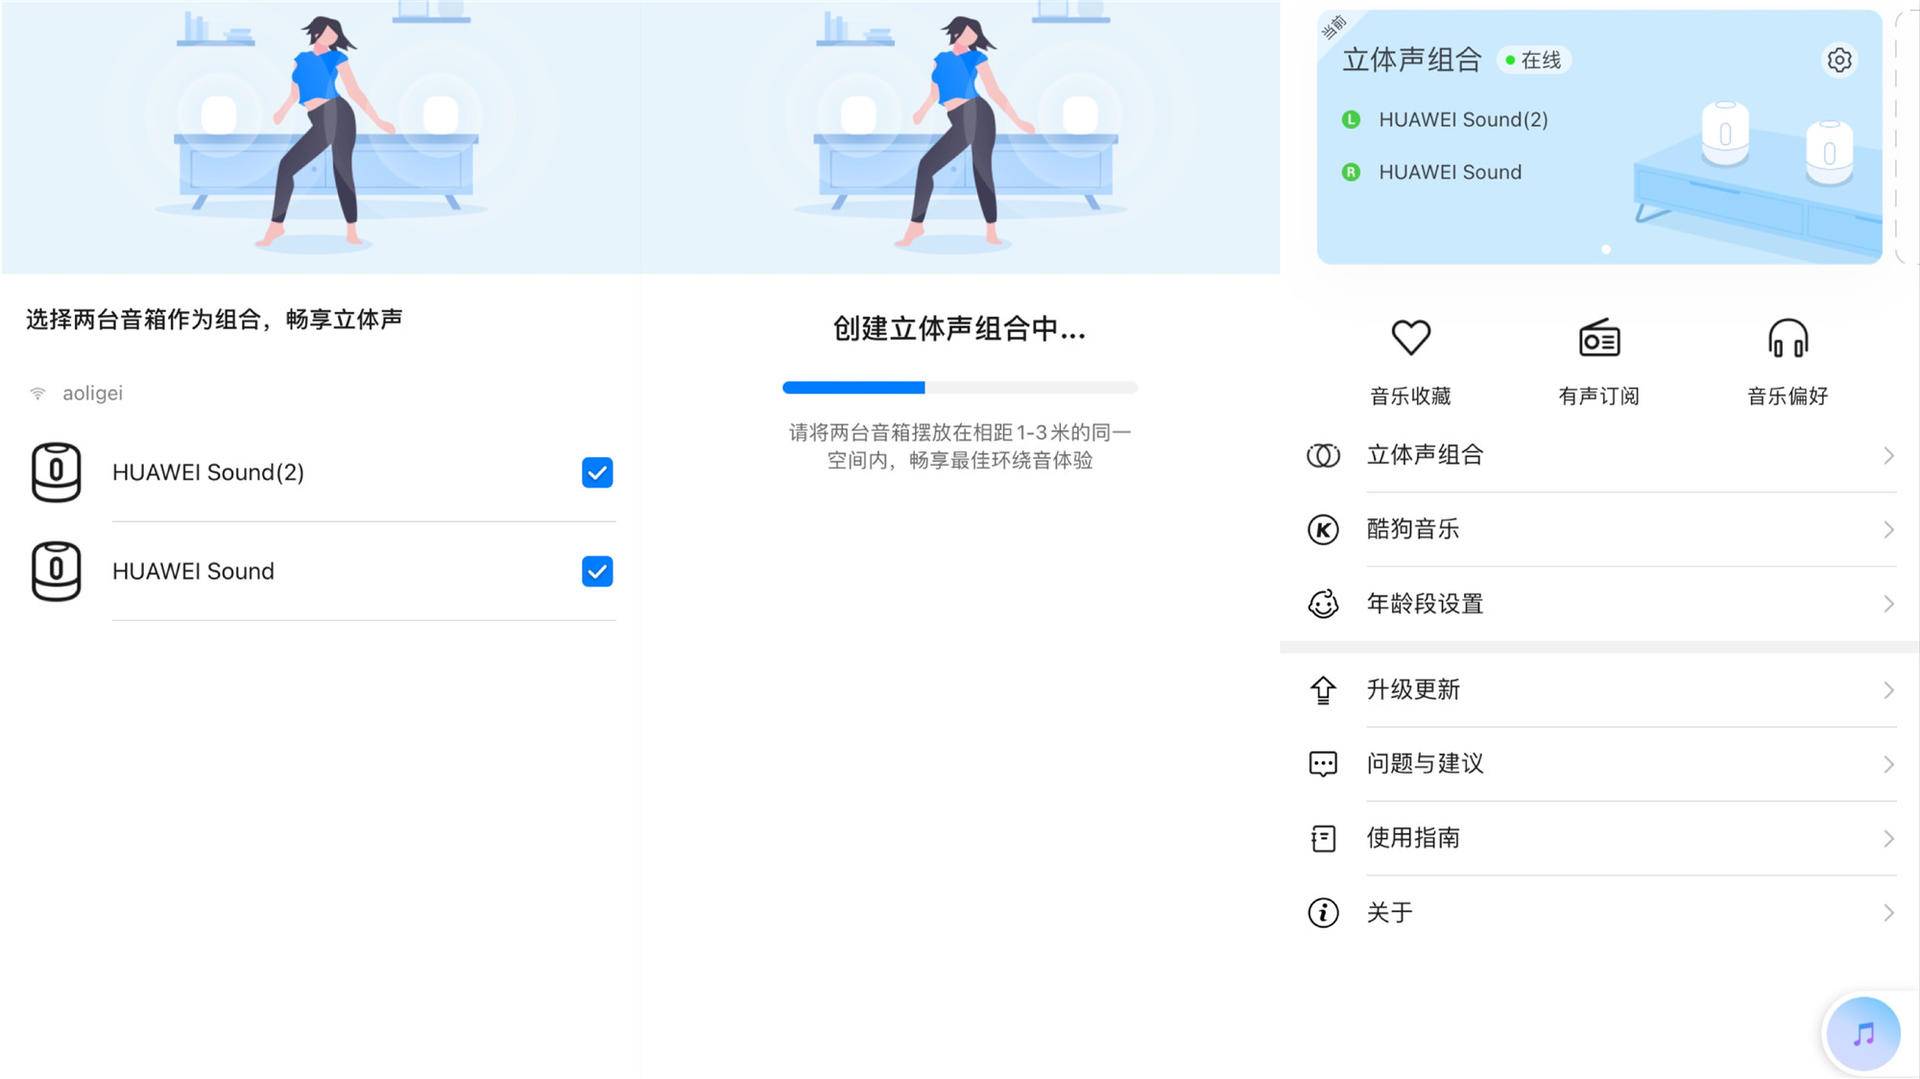Click the 问题与建议 chat bubble icon

[x=1323, y=764]
